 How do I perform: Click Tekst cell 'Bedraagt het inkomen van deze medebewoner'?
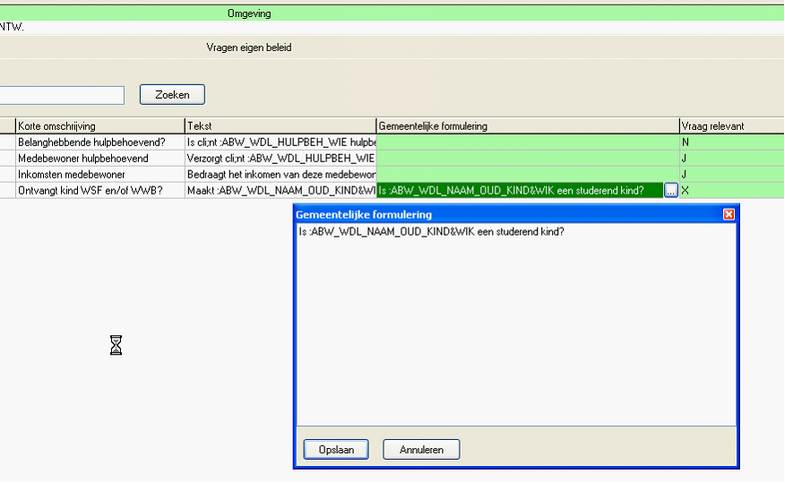280,174
